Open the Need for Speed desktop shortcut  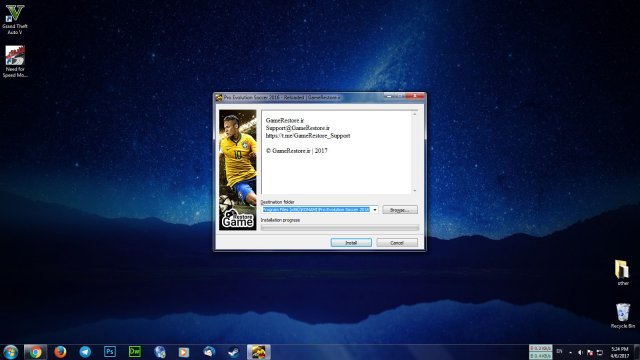(15, 61)
